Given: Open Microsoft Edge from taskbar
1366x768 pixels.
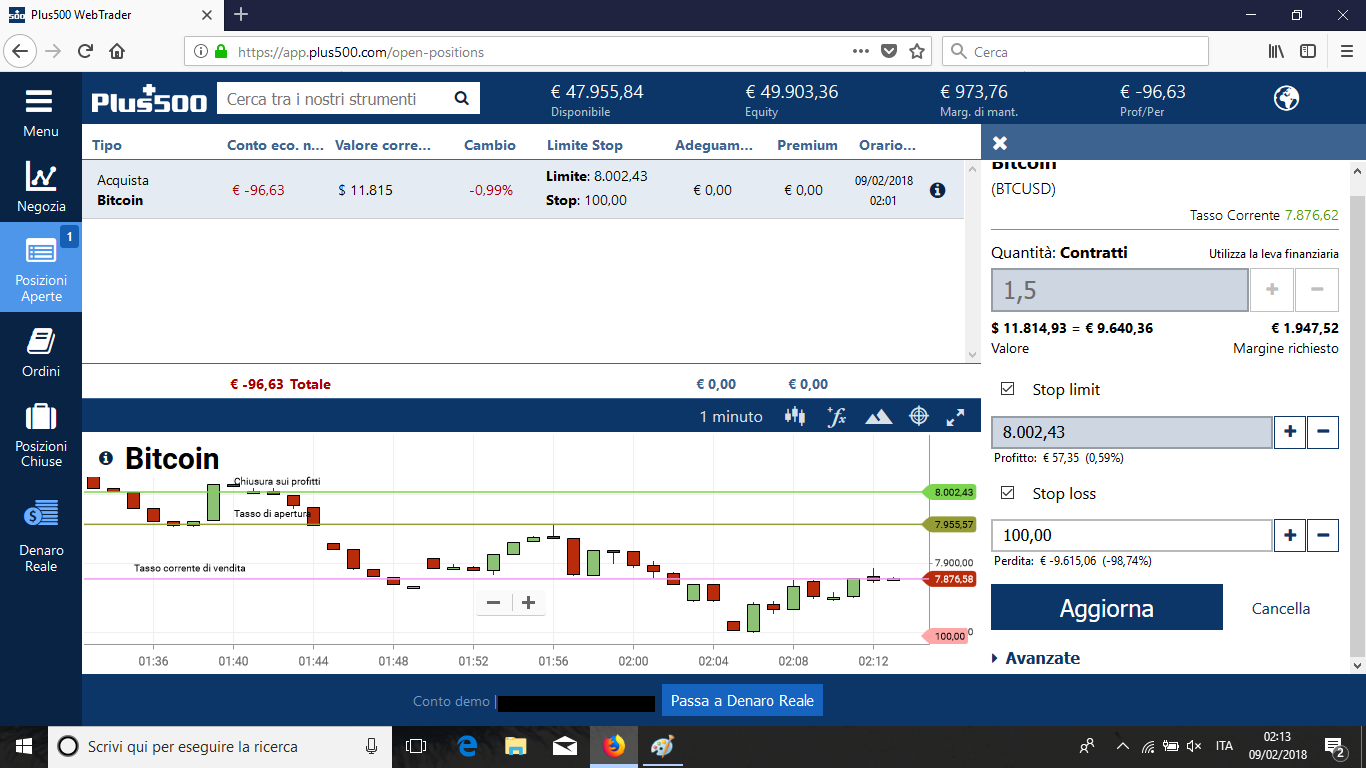Looking at the screenshot, I should [467, 746].
